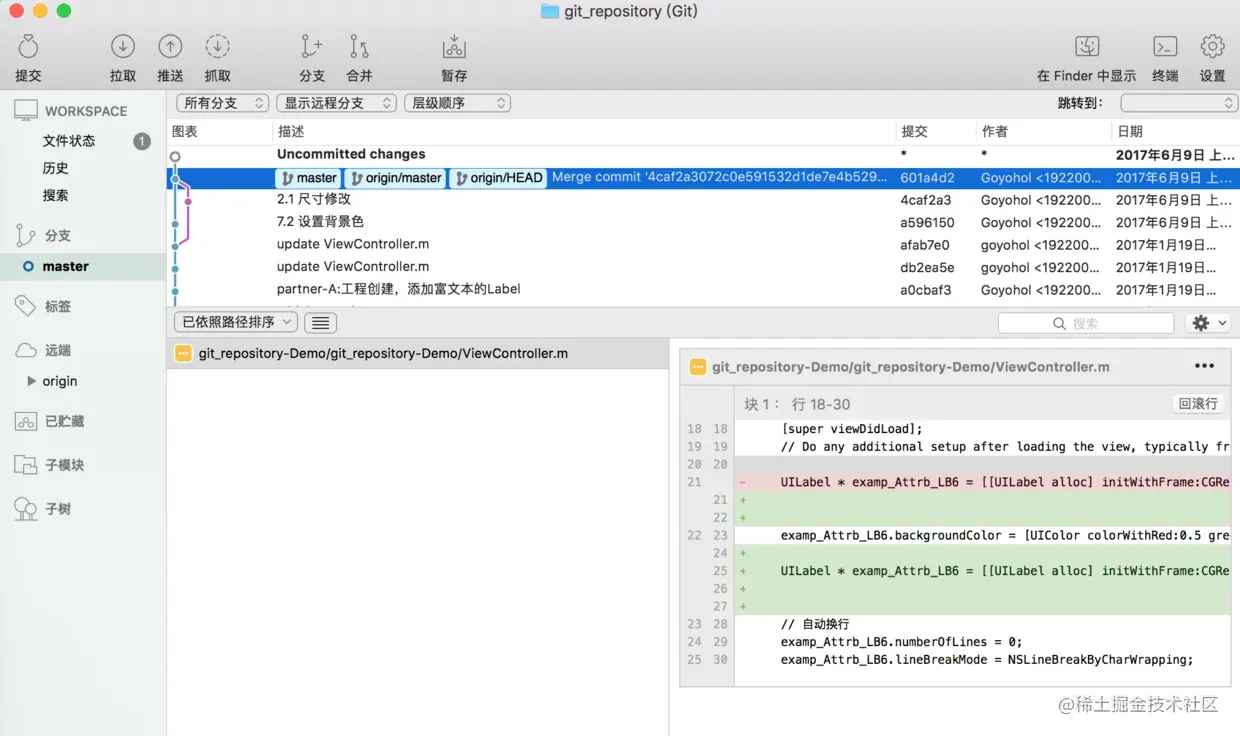Click the Fetch (抓取) toolbar icon
The height and width of the screenshot is (736, 1240).
pos(217,46)
